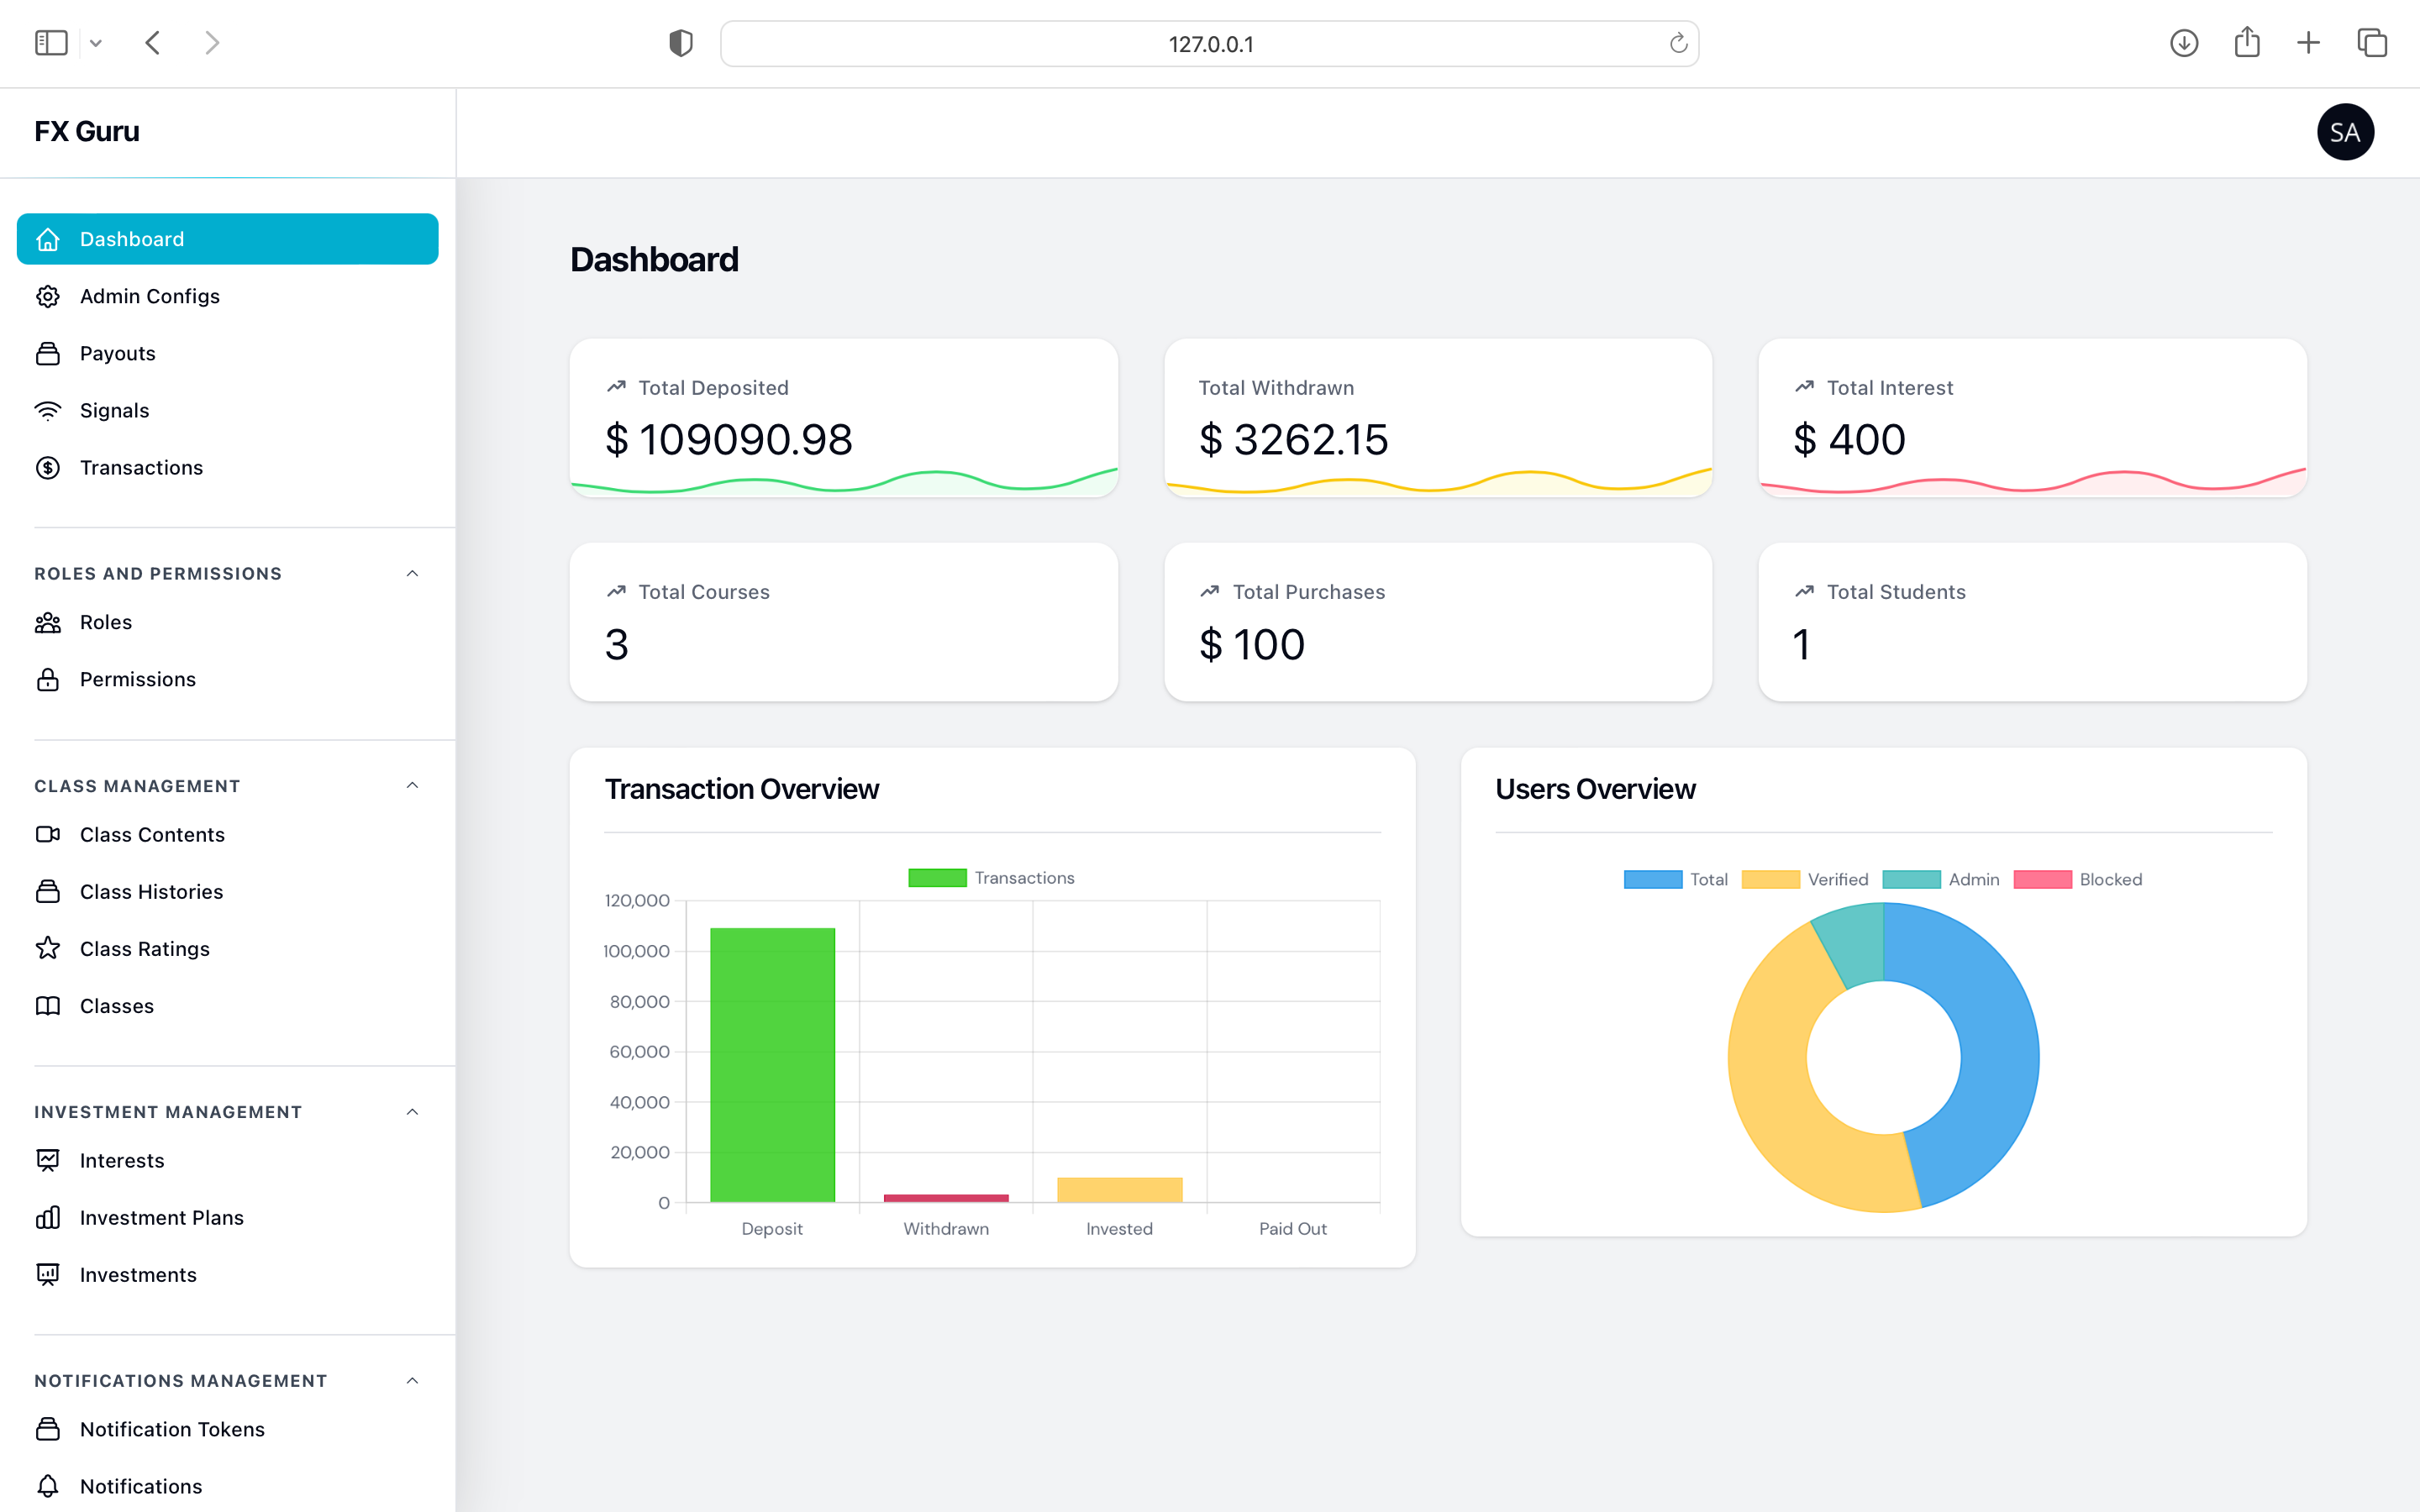Click the Class Ratings star icon
This screenshot has width=2420, height=1512.
pyautogui.click(x=48, y=948)
